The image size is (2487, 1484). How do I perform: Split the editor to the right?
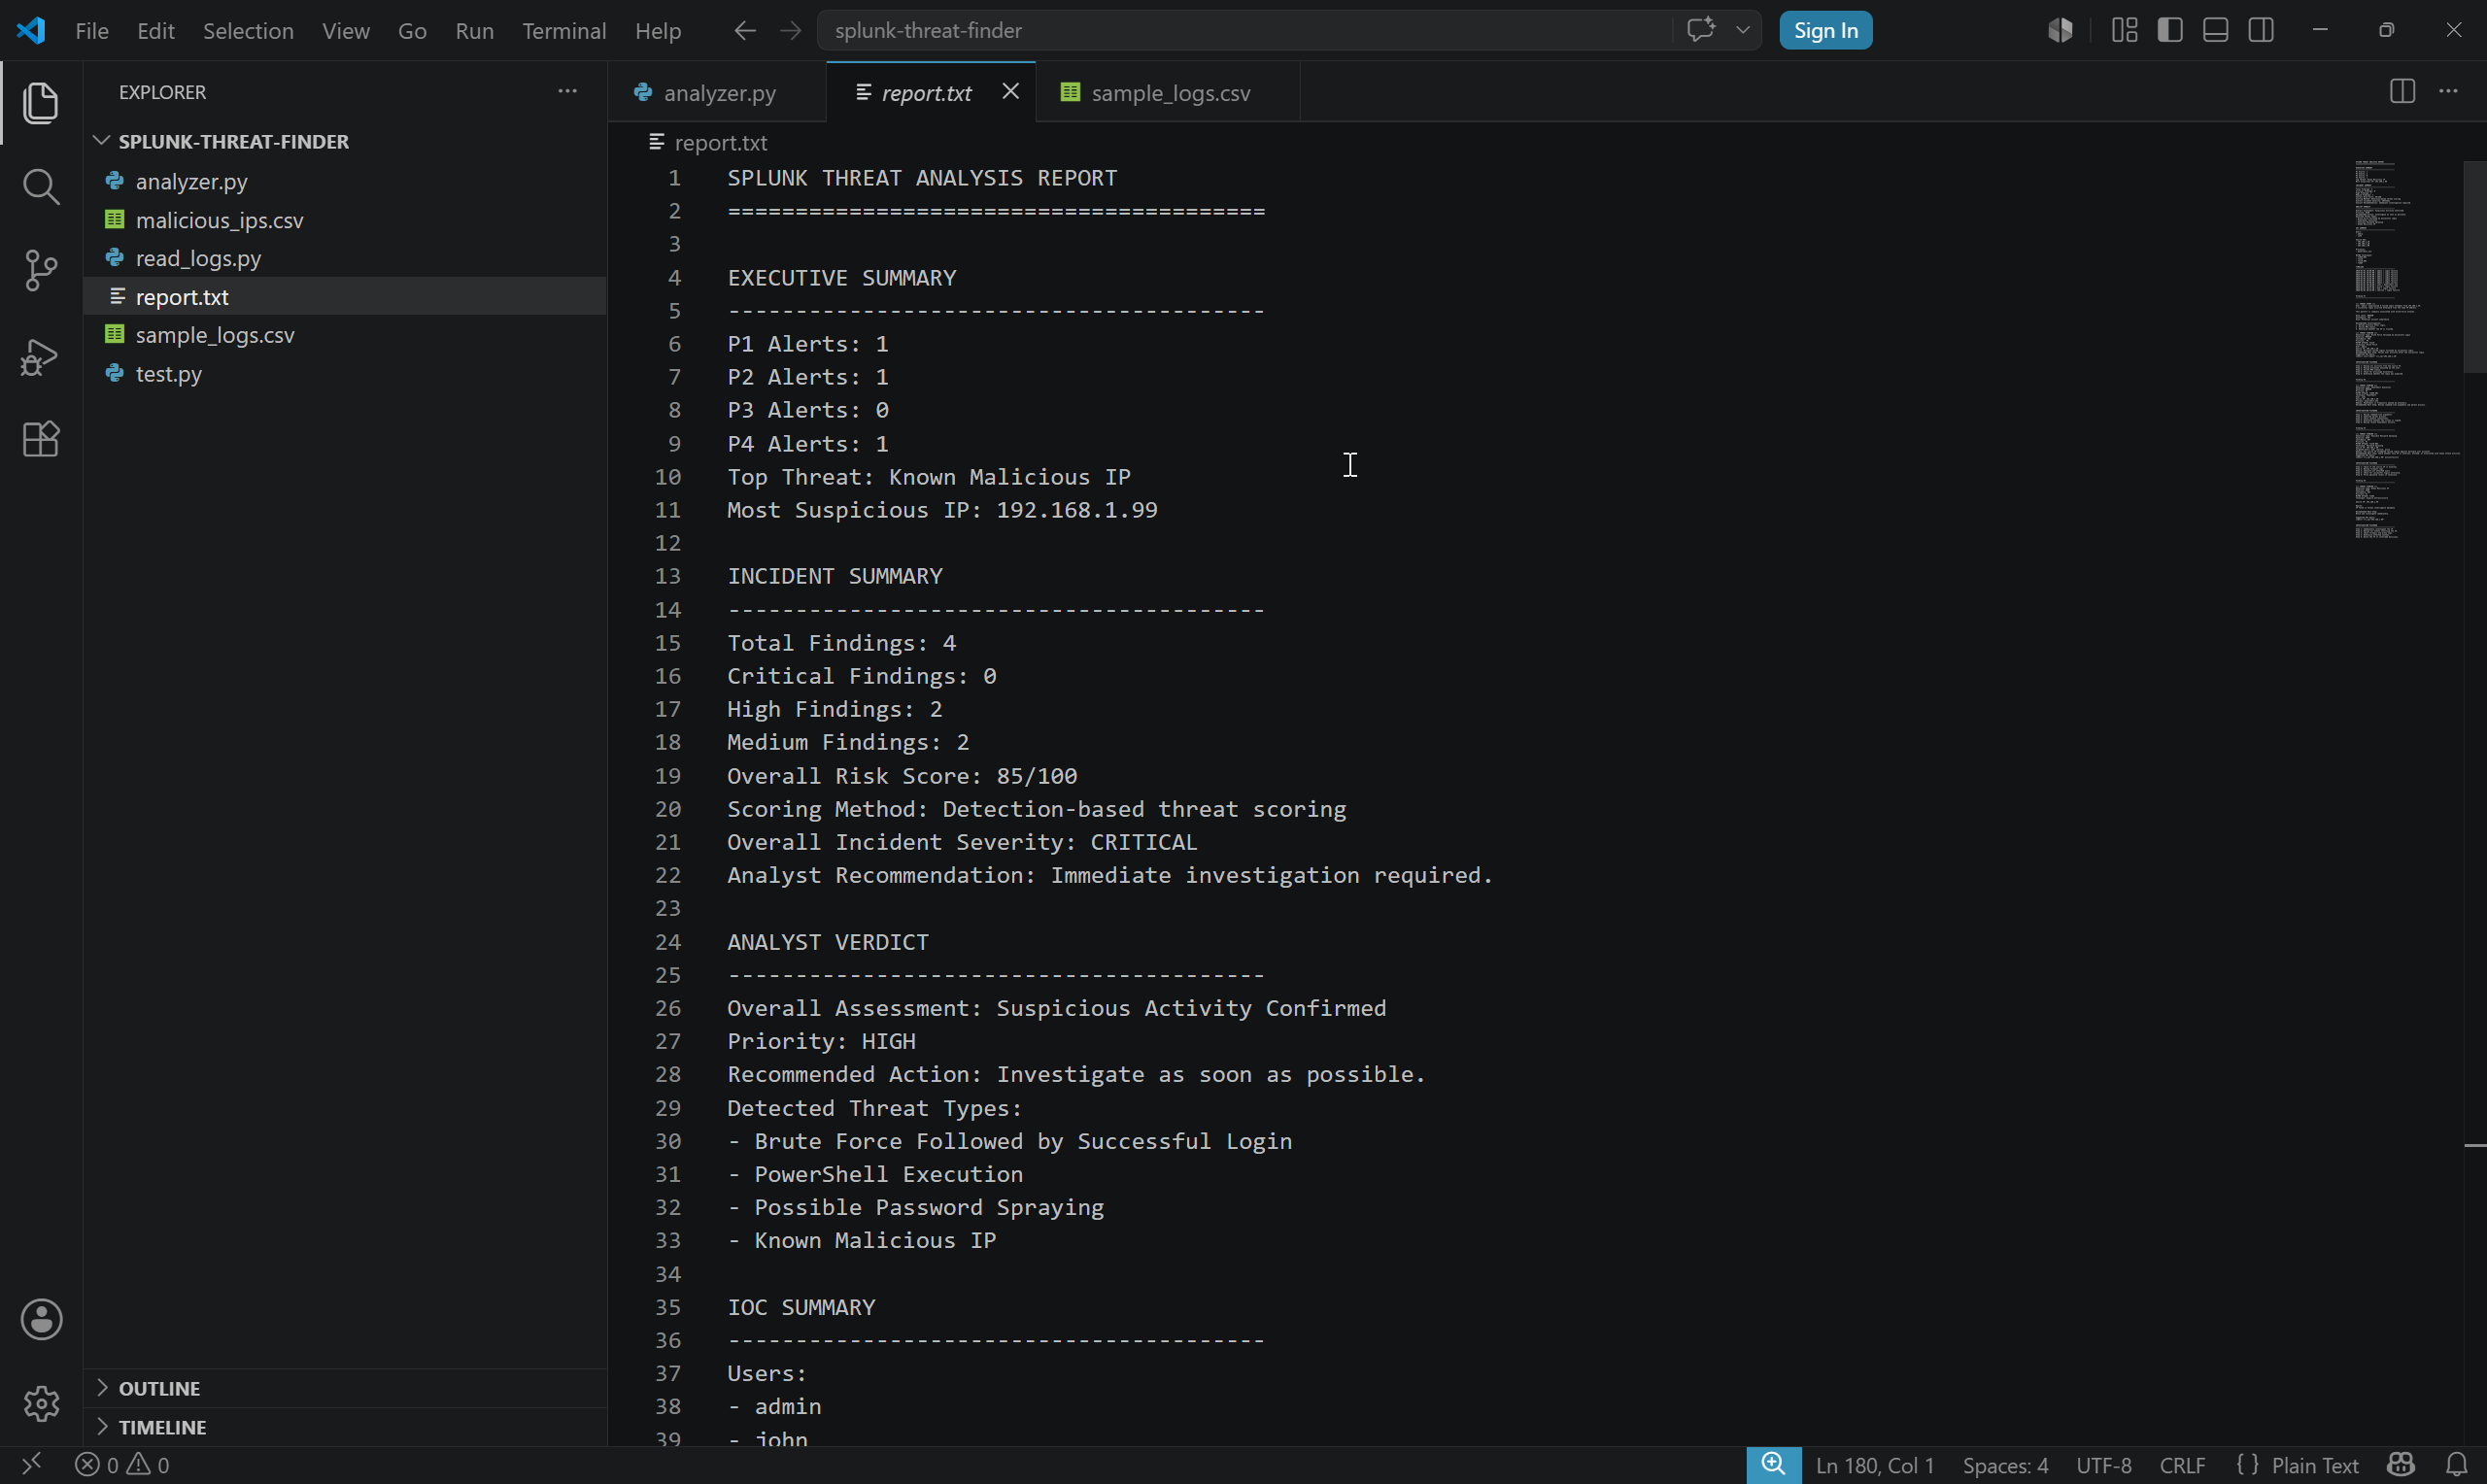point(2402,92)
